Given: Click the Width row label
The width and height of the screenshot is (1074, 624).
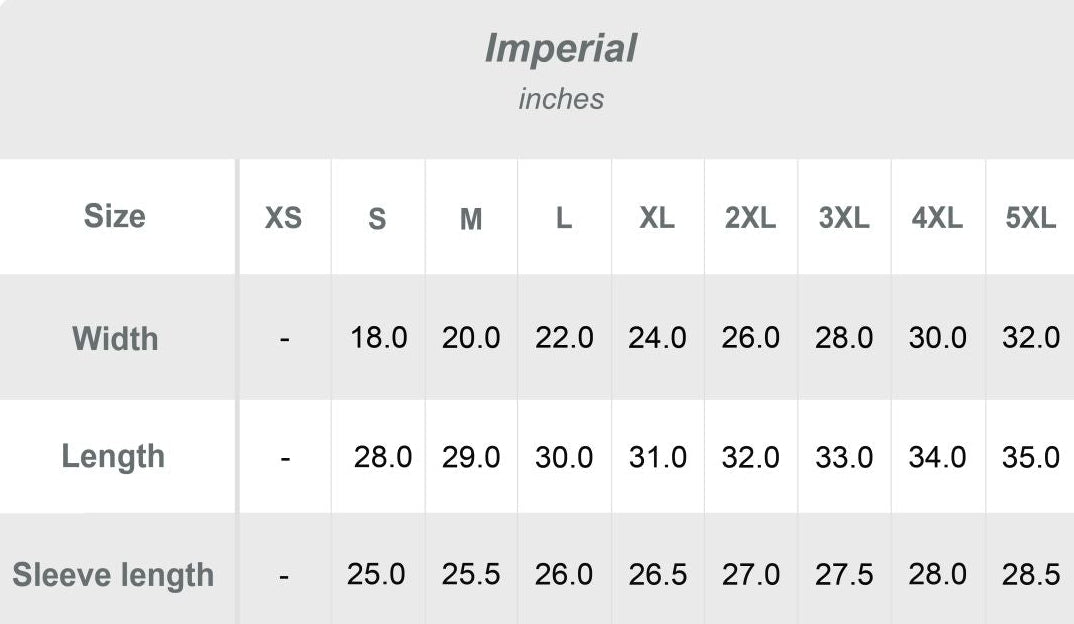Looking at the screenshot, I should [x=115, y=338].
